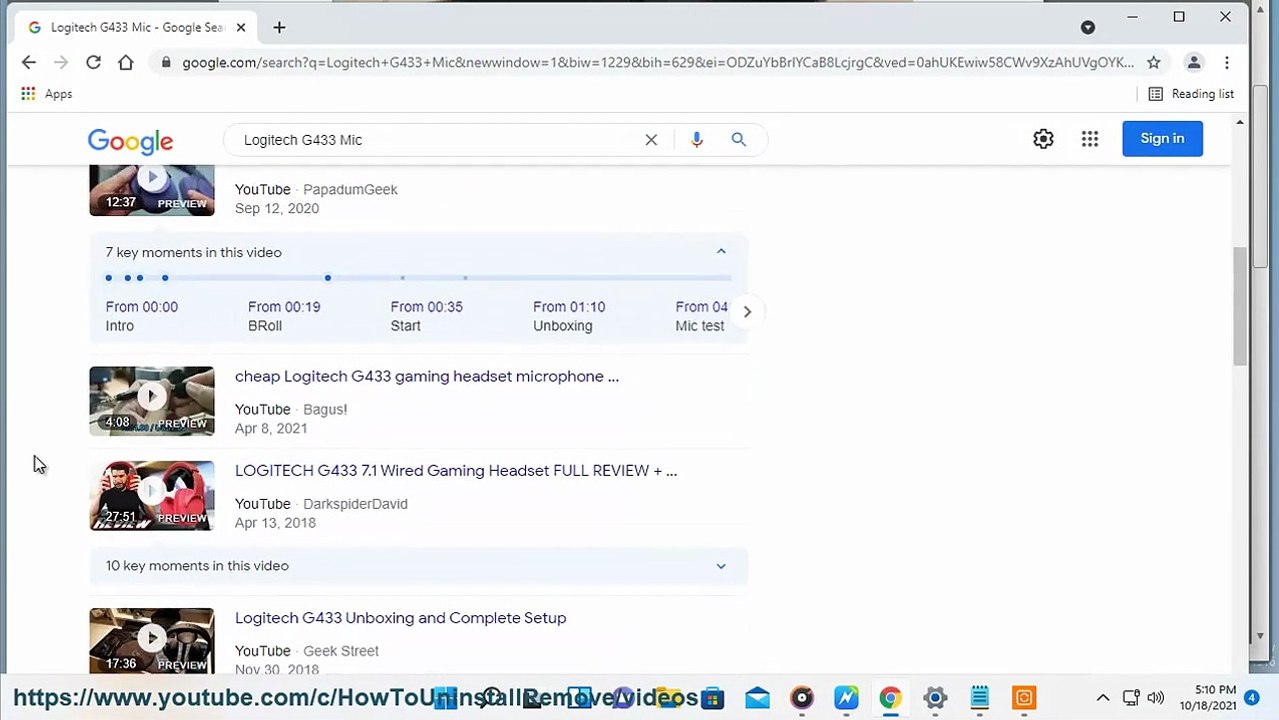The width and height of the screenshot is (1279, 720).
Task: Click the 'Bagus!' channel name
Action: tap(325, 409)
